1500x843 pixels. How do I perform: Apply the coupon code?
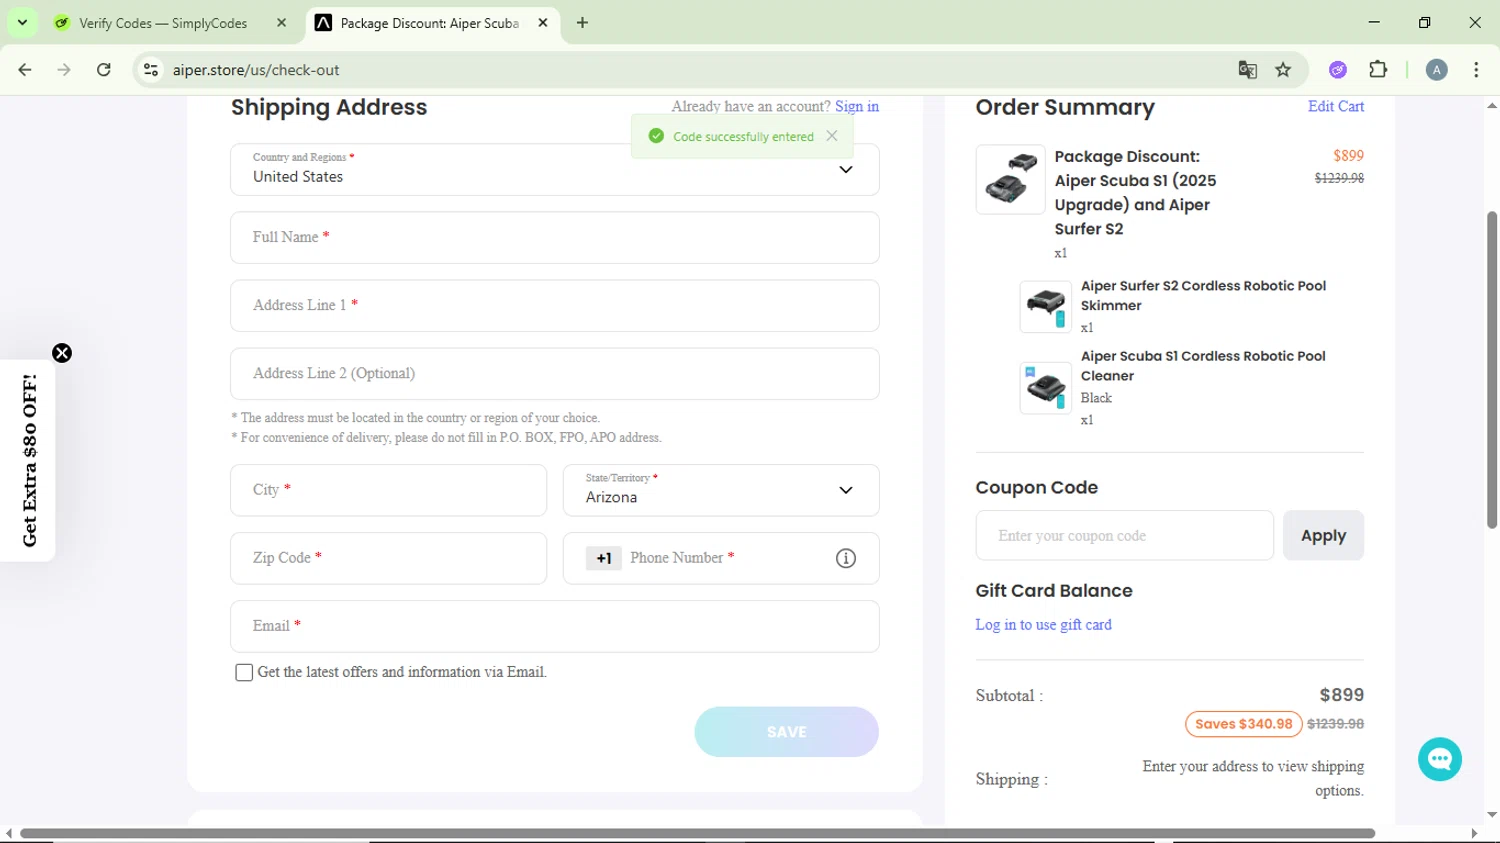coord(1323,535)
